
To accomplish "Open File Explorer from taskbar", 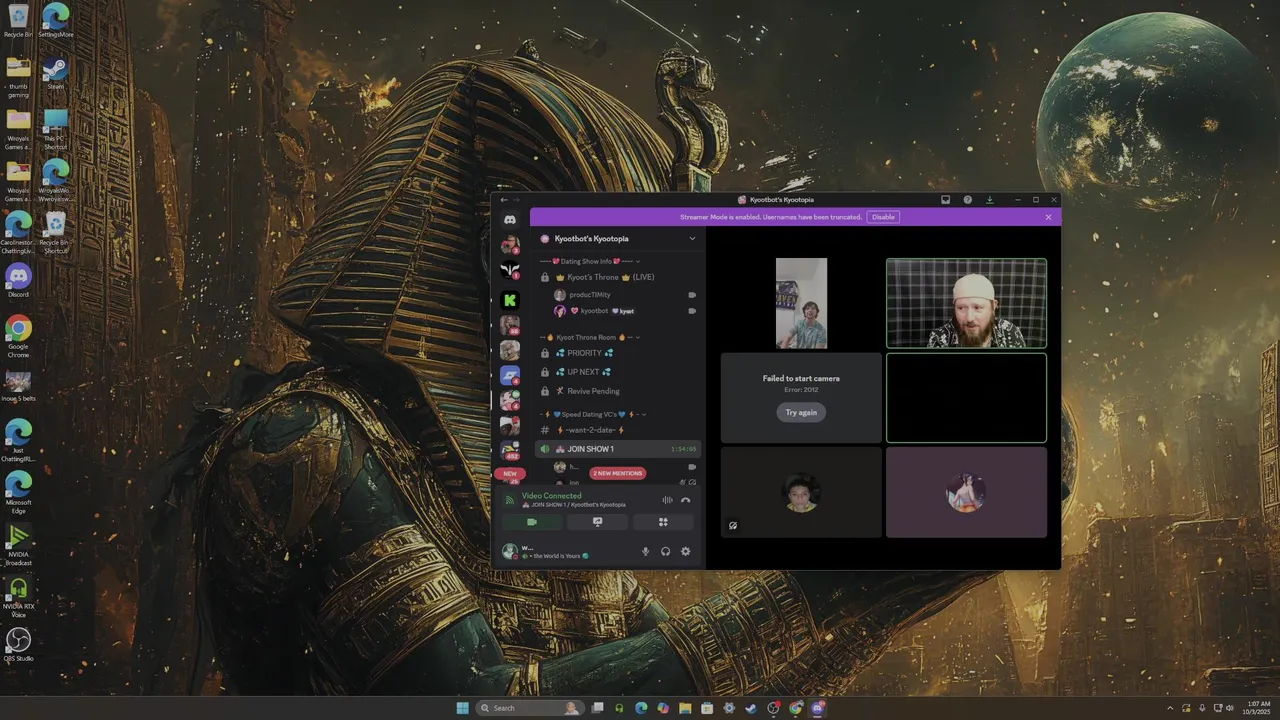I will pyautogui.click(x=685, y=708).
